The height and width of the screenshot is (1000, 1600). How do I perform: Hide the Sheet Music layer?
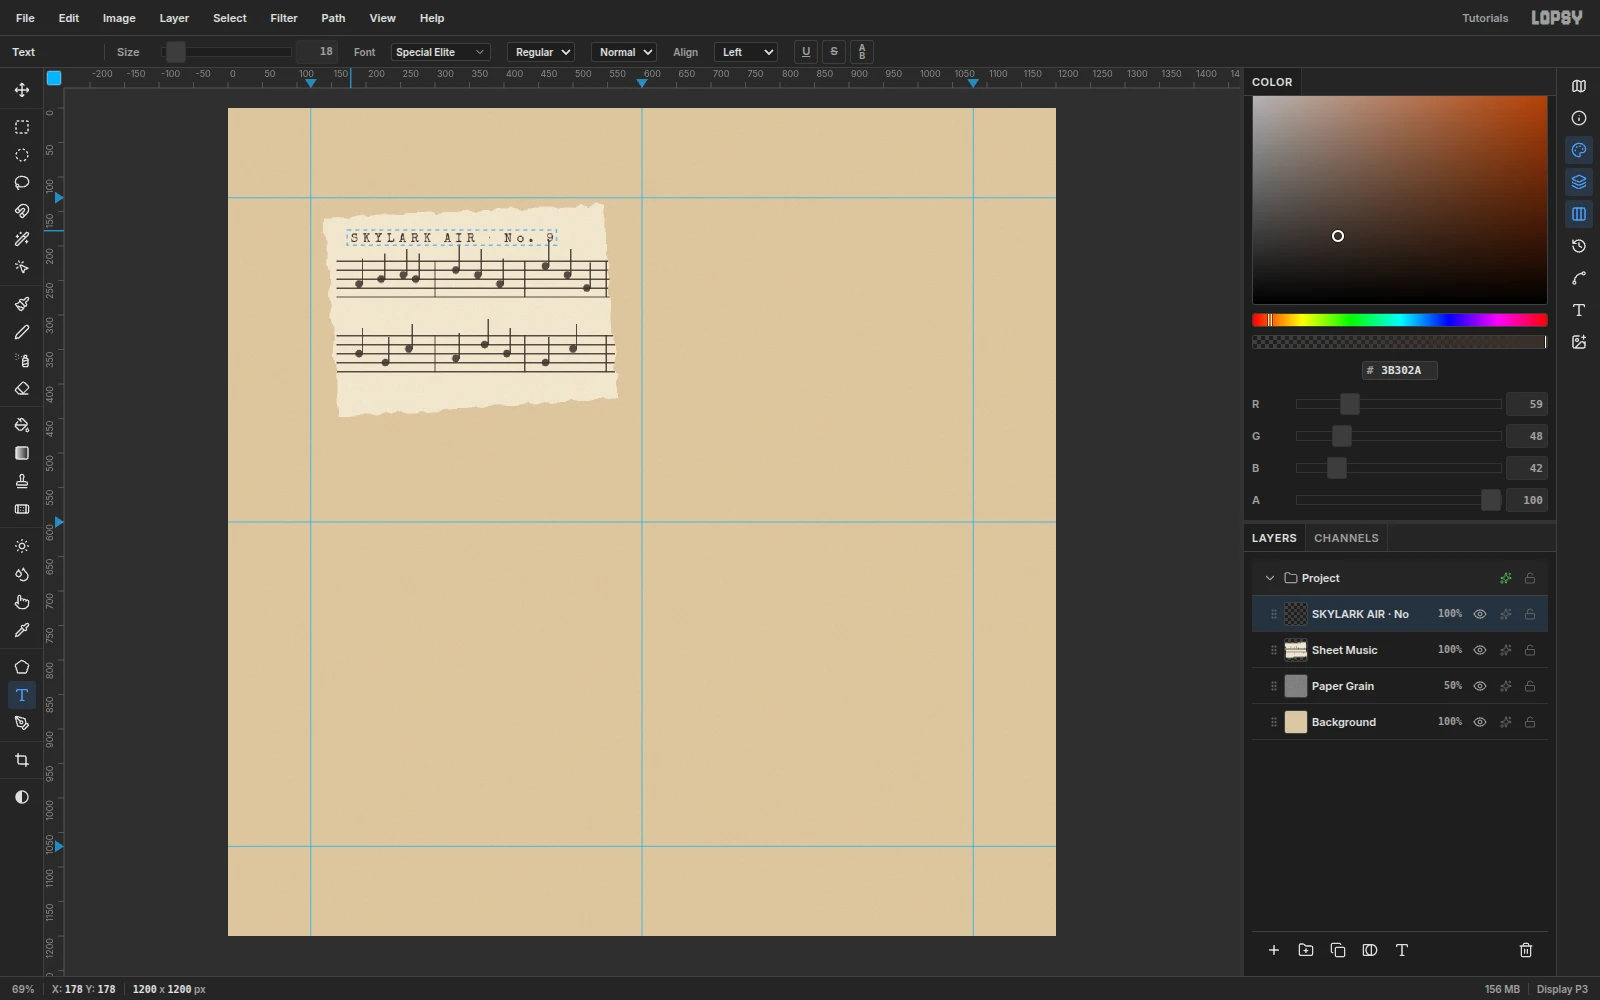pyautogui.click(x=1480, y=650)
